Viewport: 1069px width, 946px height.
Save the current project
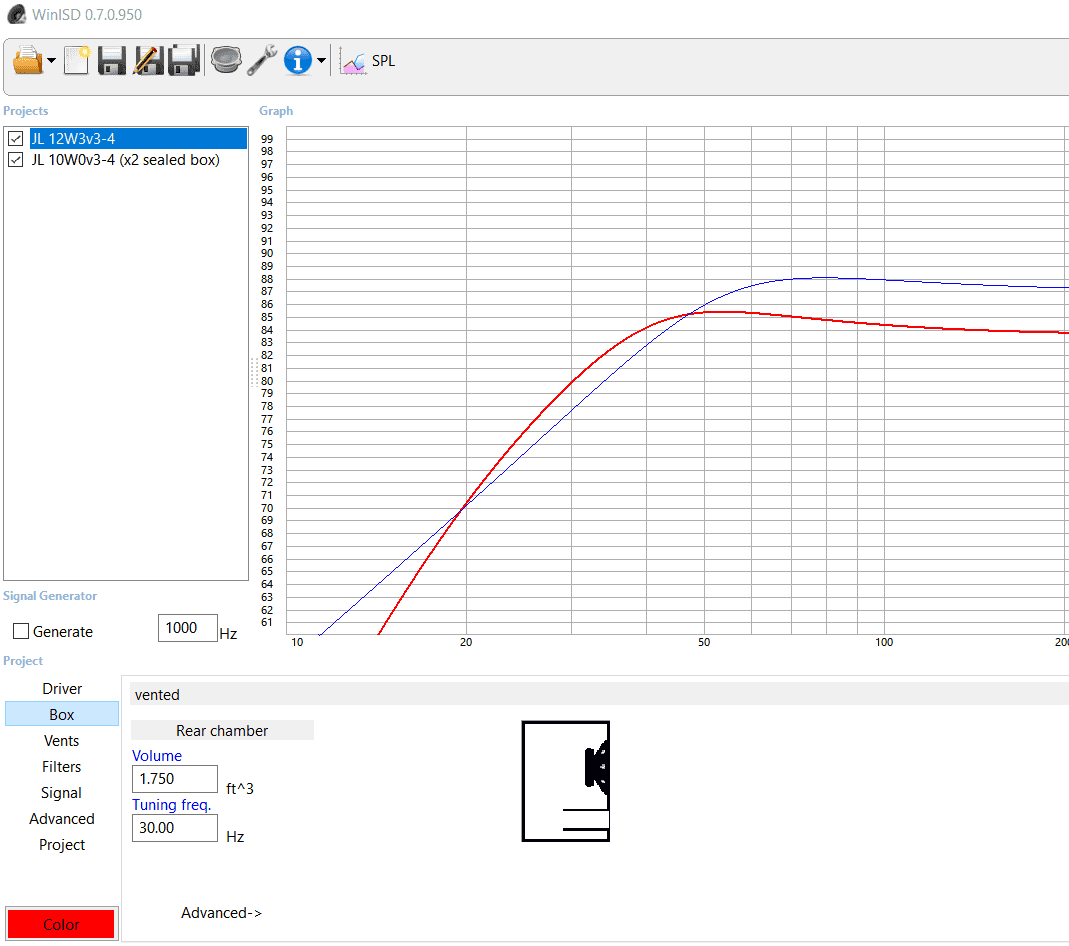tap(112, 61)
